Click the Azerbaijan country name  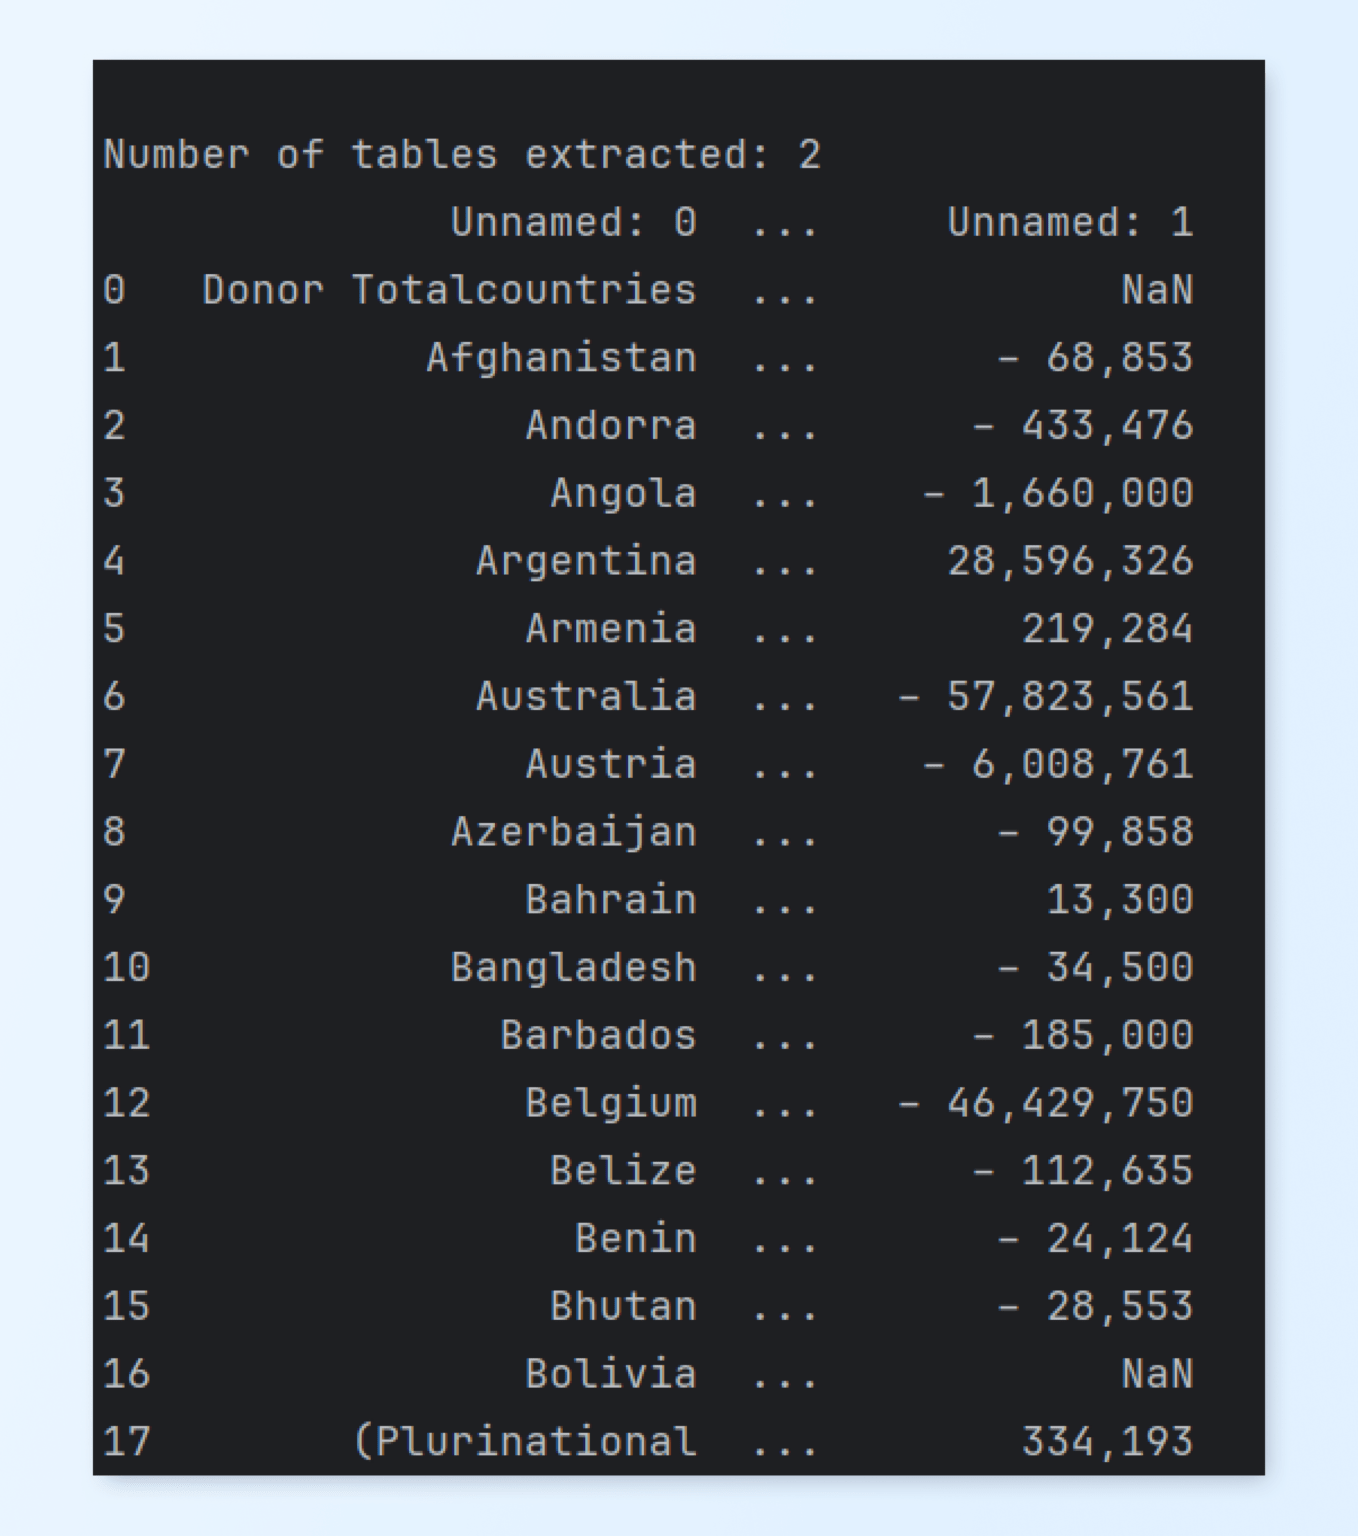coord(573,832)
